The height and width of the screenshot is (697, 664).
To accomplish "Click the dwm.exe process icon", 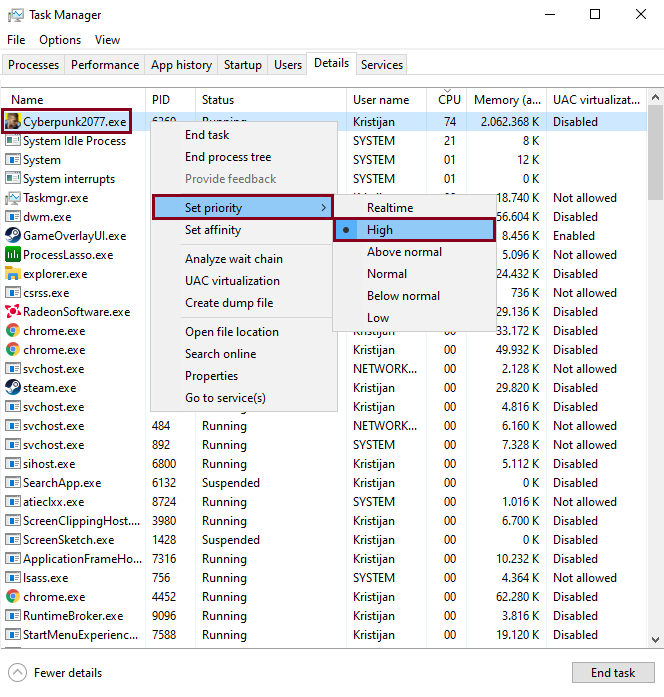I will pyautogui.click(x=13, y=216).
